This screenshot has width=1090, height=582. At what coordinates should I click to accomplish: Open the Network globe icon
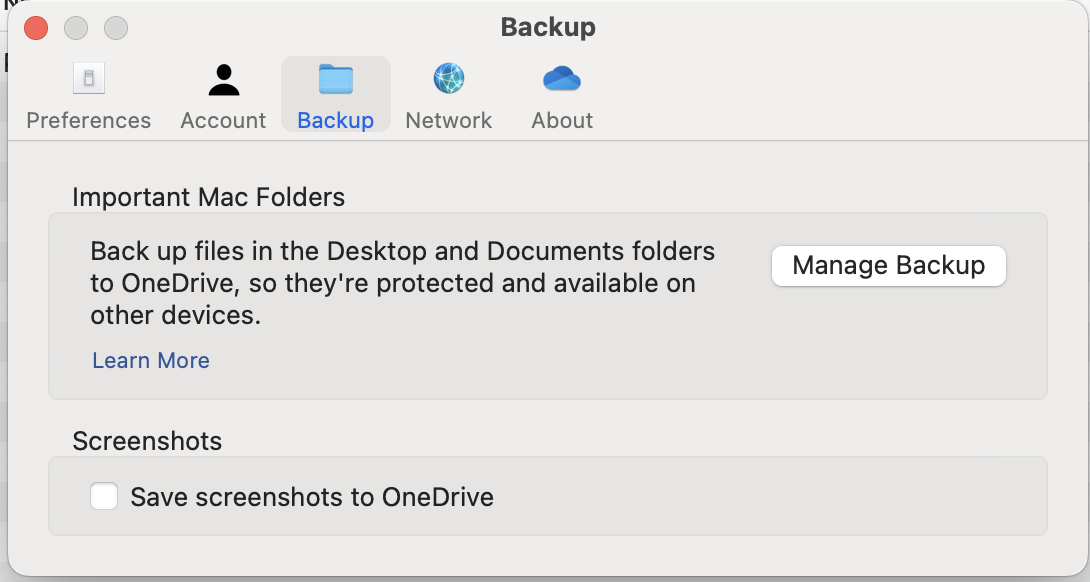tap(449, 78)
